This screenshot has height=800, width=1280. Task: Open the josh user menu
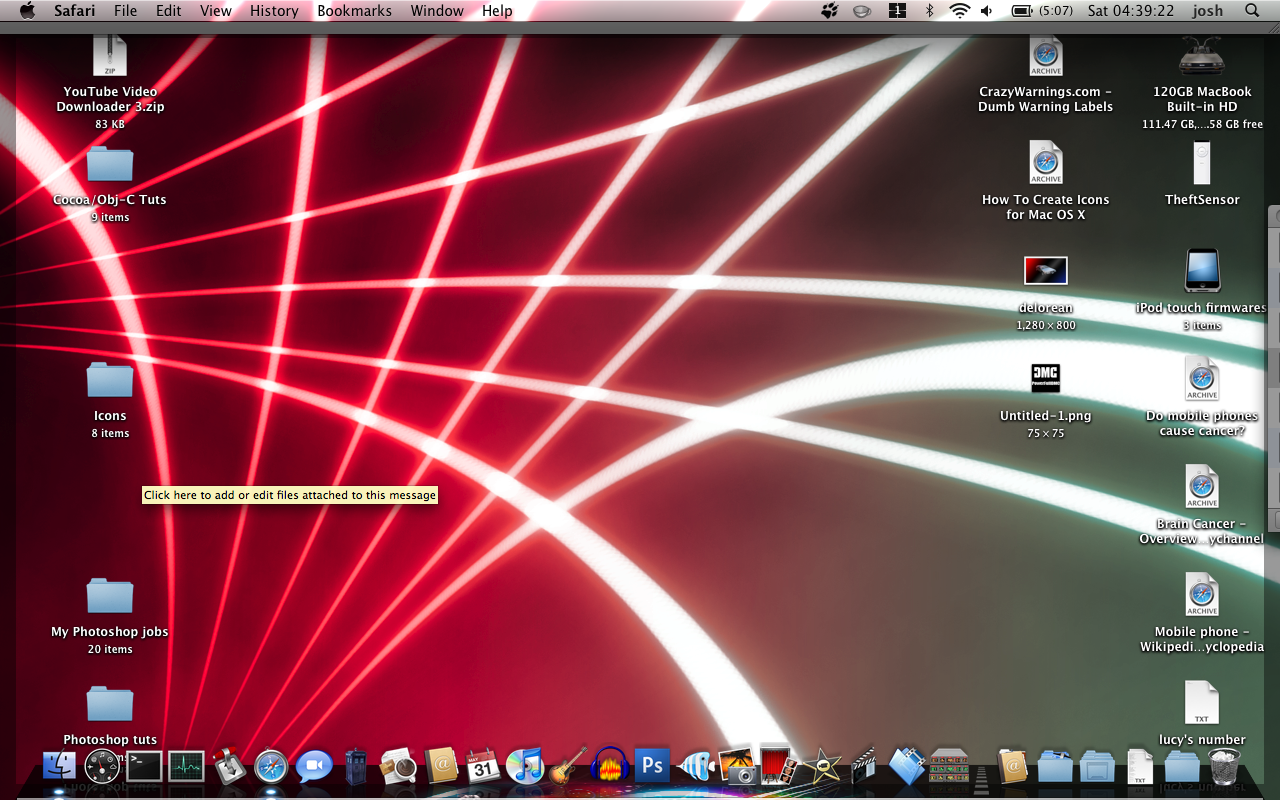[x=1209, y=11]
